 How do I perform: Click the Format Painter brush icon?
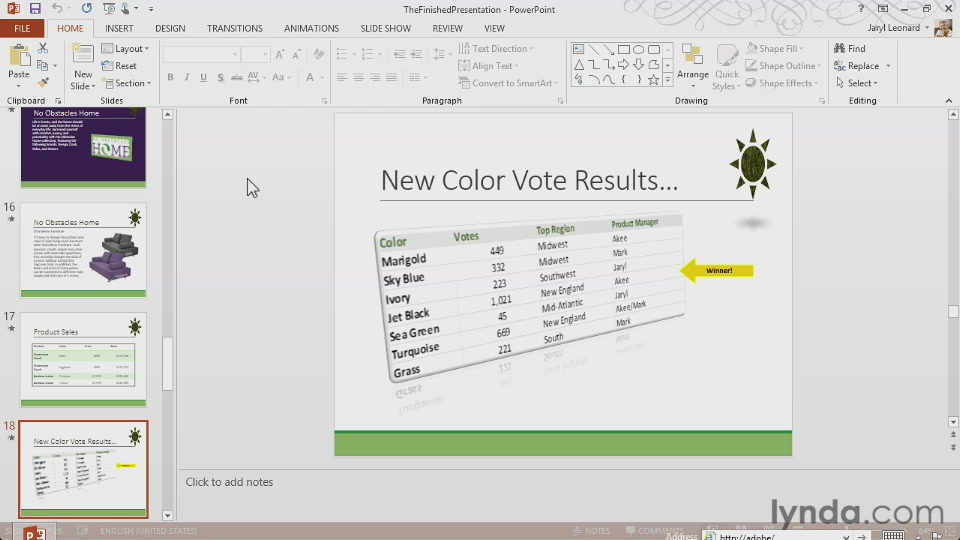click(43, 82)
